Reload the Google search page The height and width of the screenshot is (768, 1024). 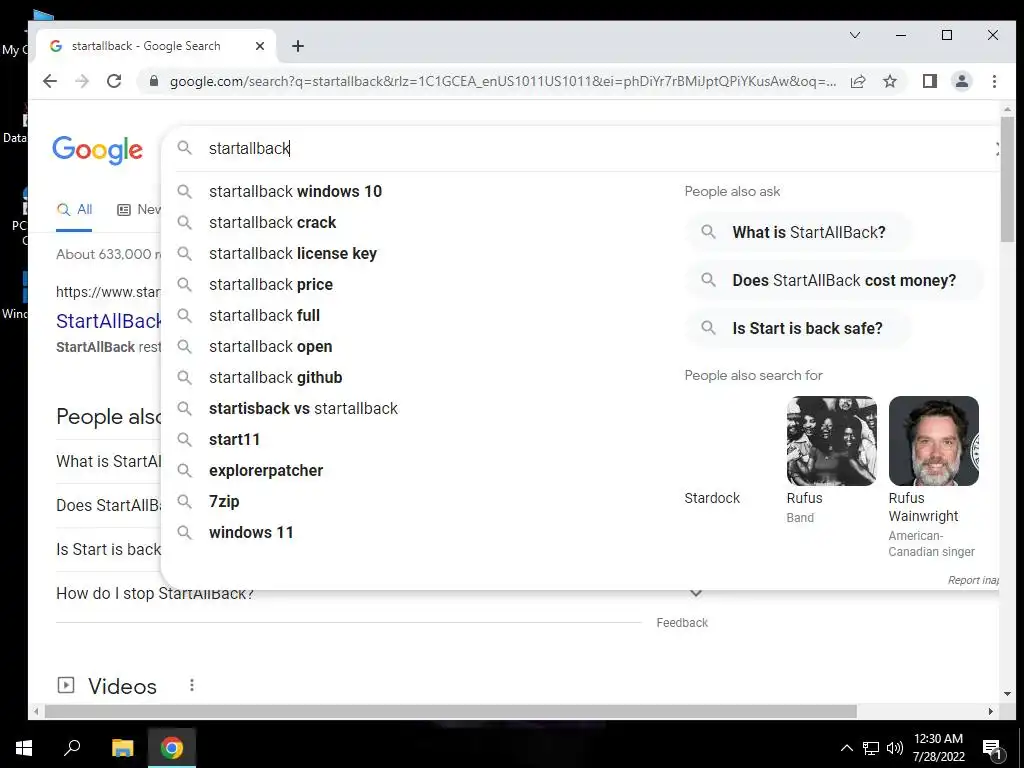pyautogui.click(x=114, y=81)
